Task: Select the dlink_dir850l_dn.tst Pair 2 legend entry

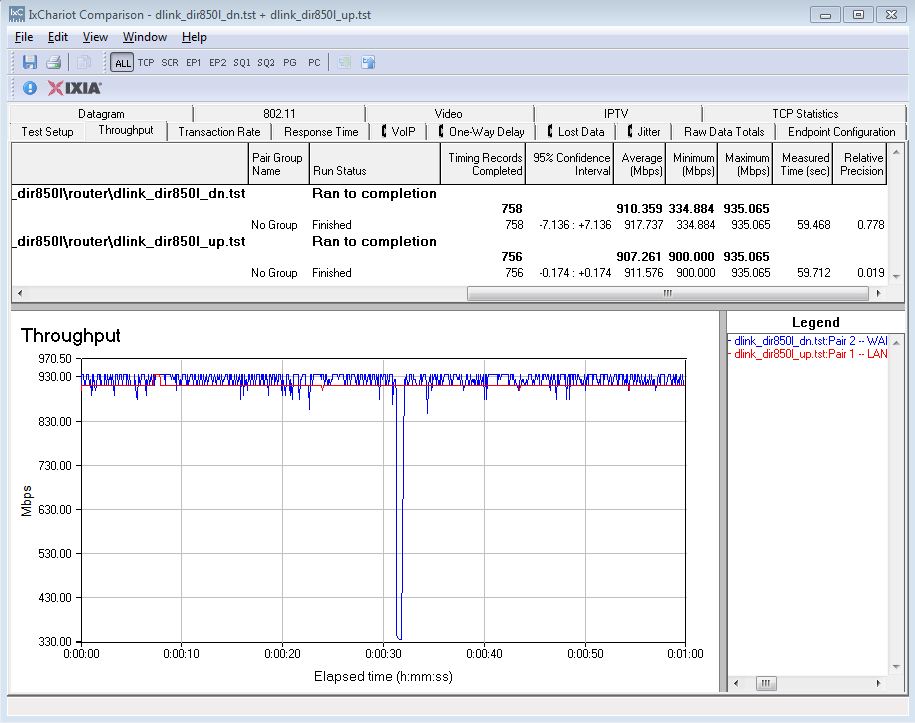Action: click(x=809, y=341)
